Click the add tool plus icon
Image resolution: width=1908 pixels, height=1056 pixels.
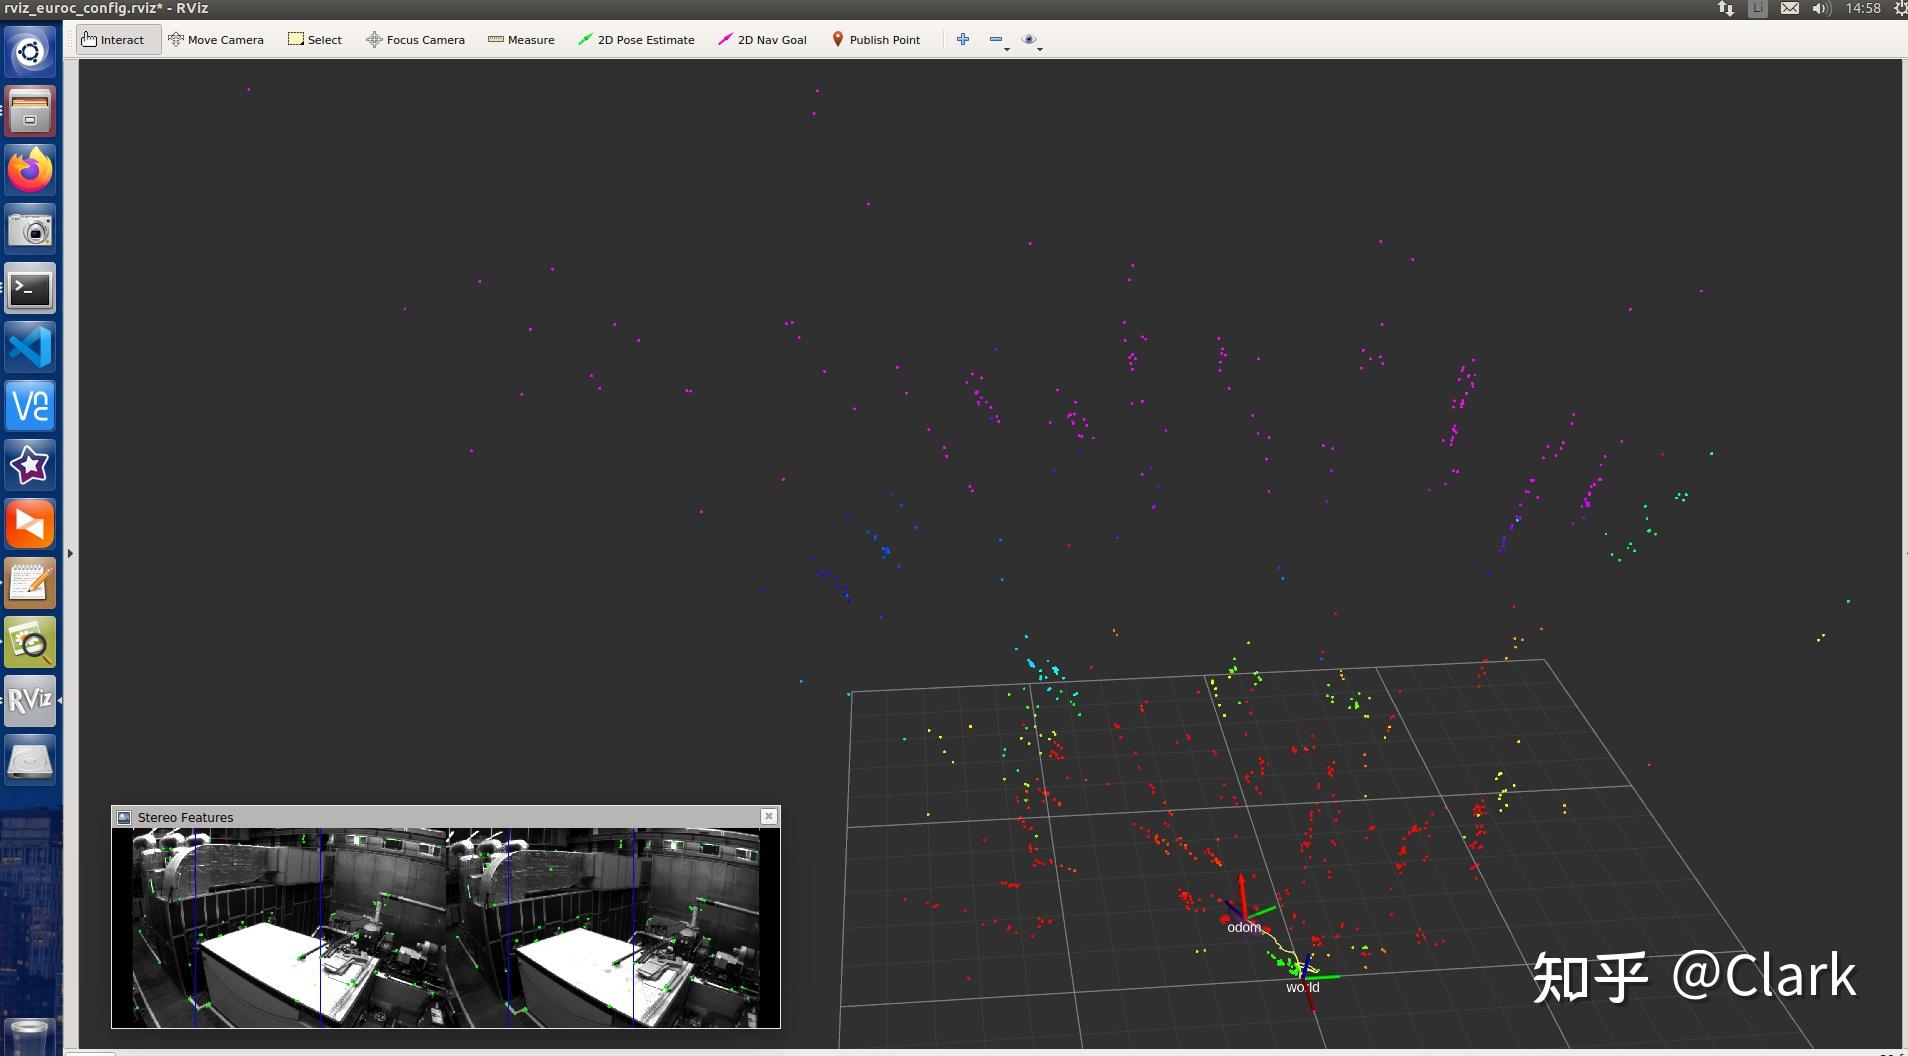(x=963, y=39)
